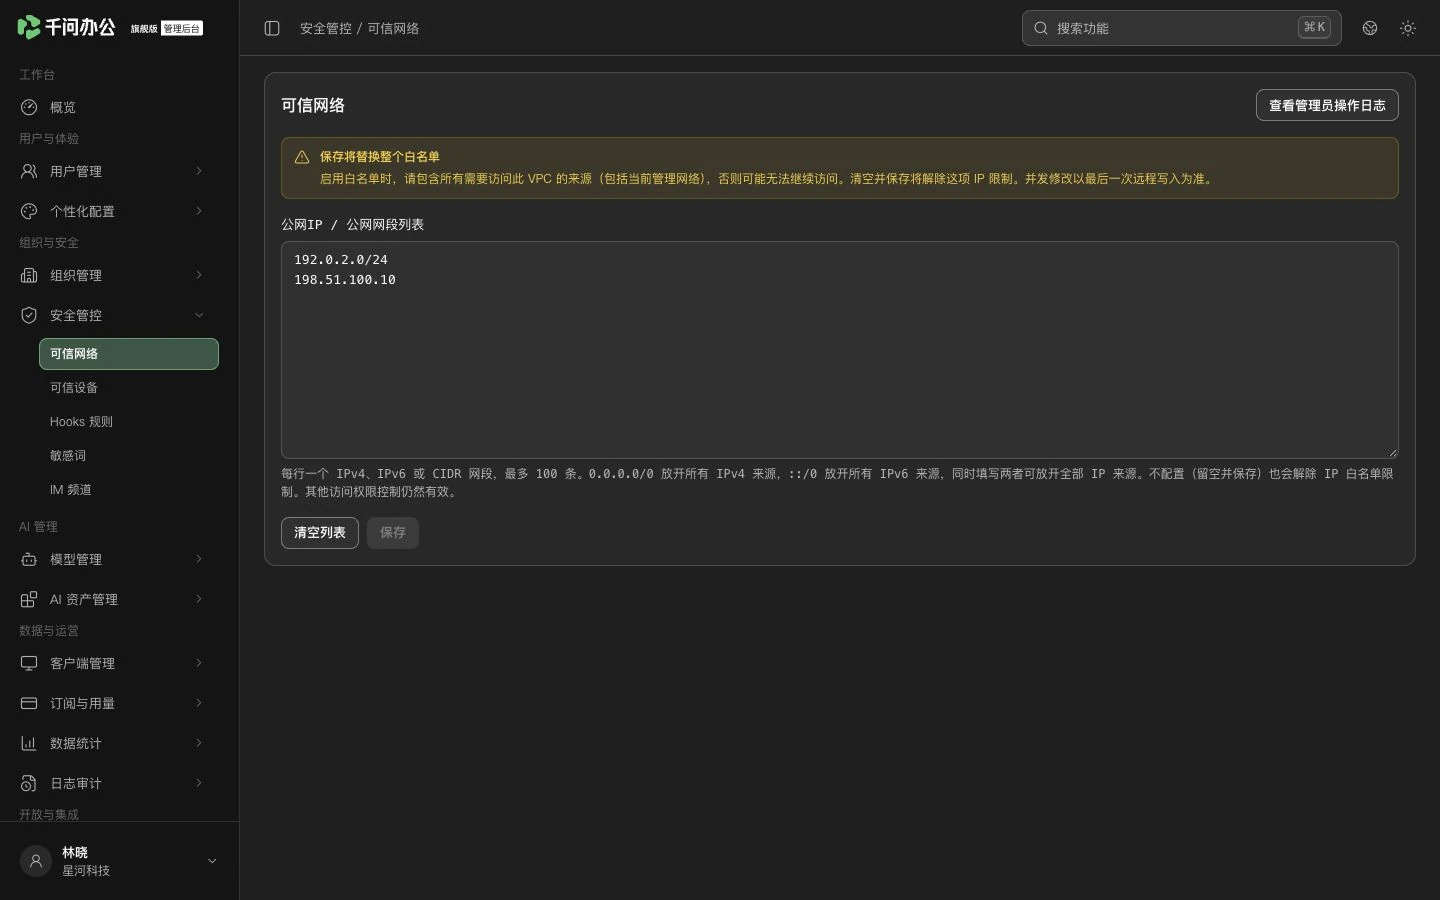The height and width of the screenshot is (900, 1440).
Task: Collapse the 安全管控 chevron
Action: coord(199,315)
